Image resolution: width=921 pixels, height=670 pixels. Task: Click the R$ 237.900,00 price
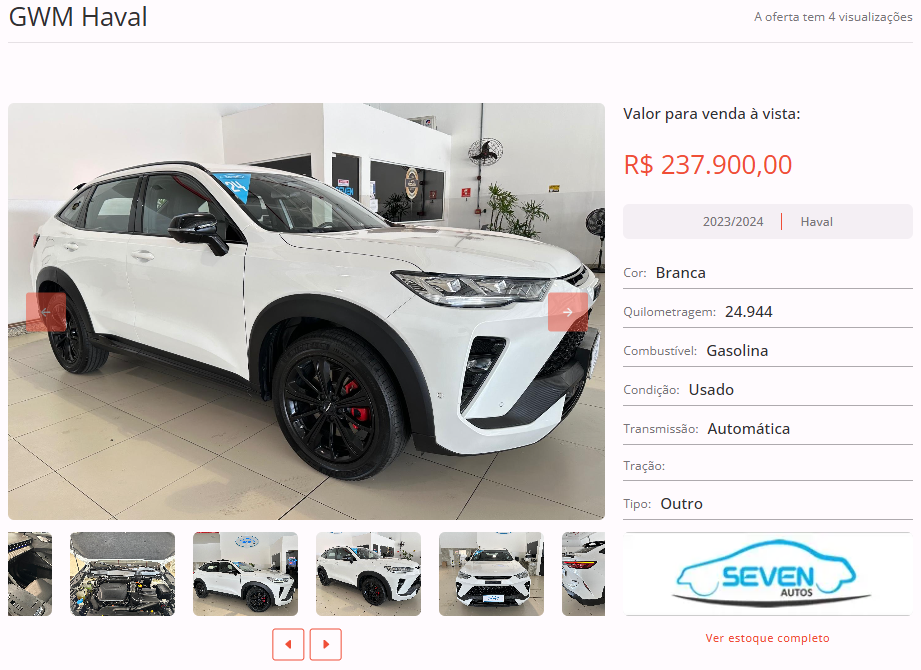pyautogui.click(x=708, y=165)
